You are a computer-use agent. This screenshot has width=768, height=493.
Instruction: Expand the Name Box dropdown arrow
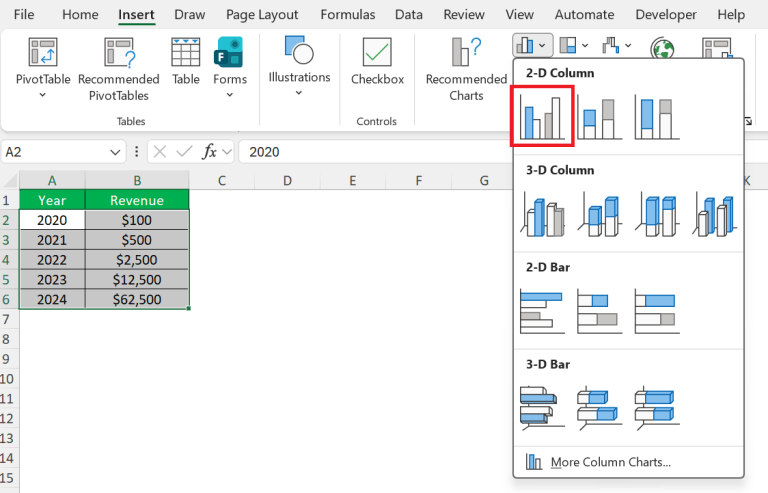pos(115,152)
